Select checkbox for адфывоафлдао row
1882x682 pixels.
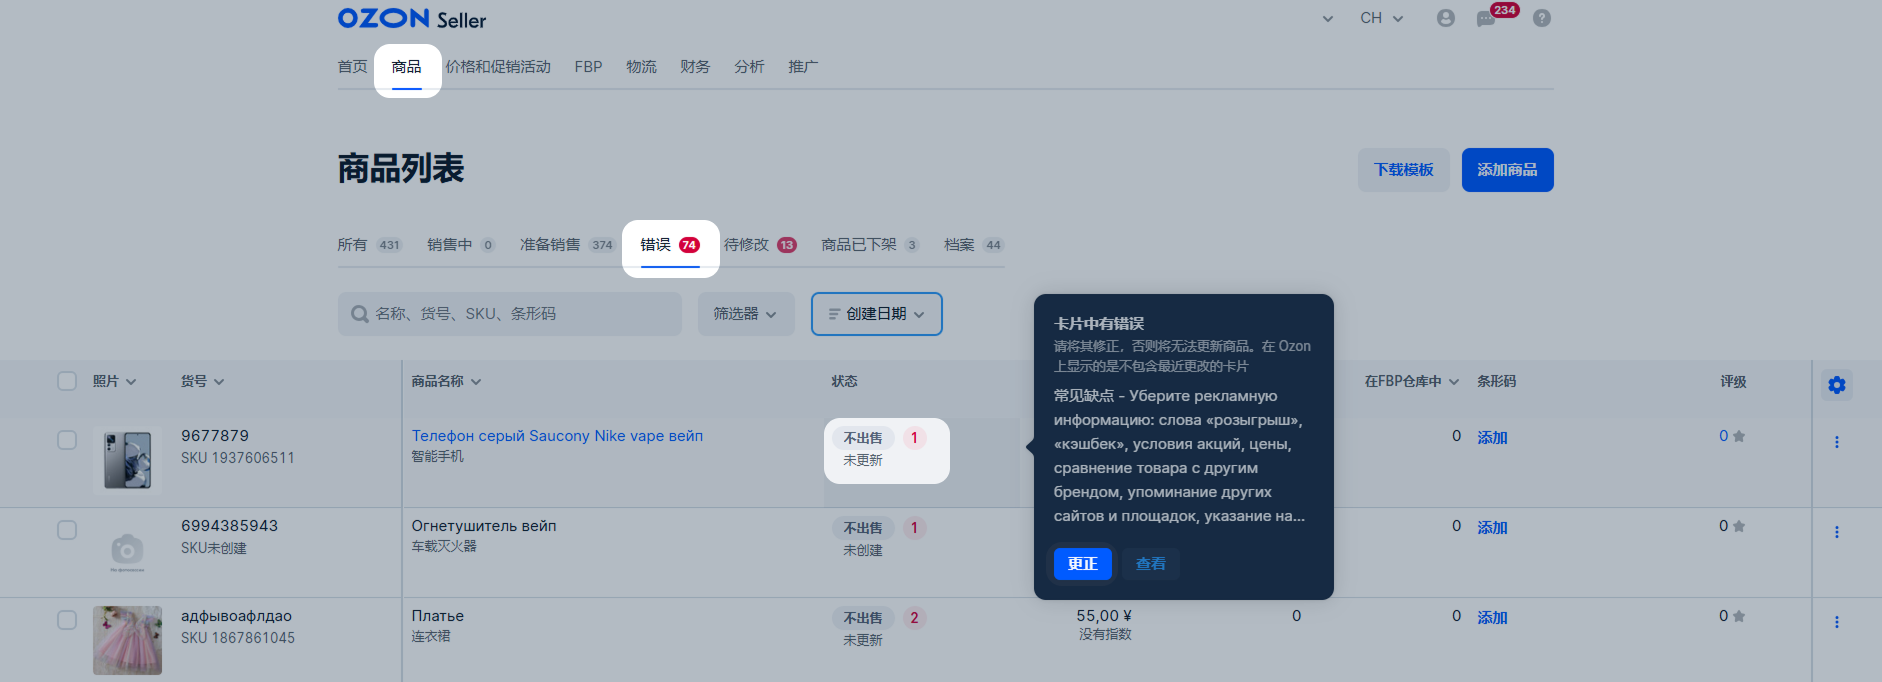(67, 620)
